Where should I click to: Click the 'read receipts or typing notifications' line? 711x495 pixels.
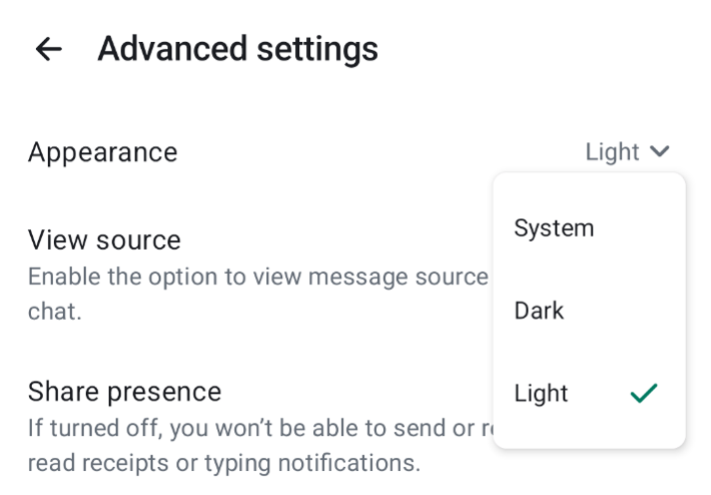click(220, 464)
